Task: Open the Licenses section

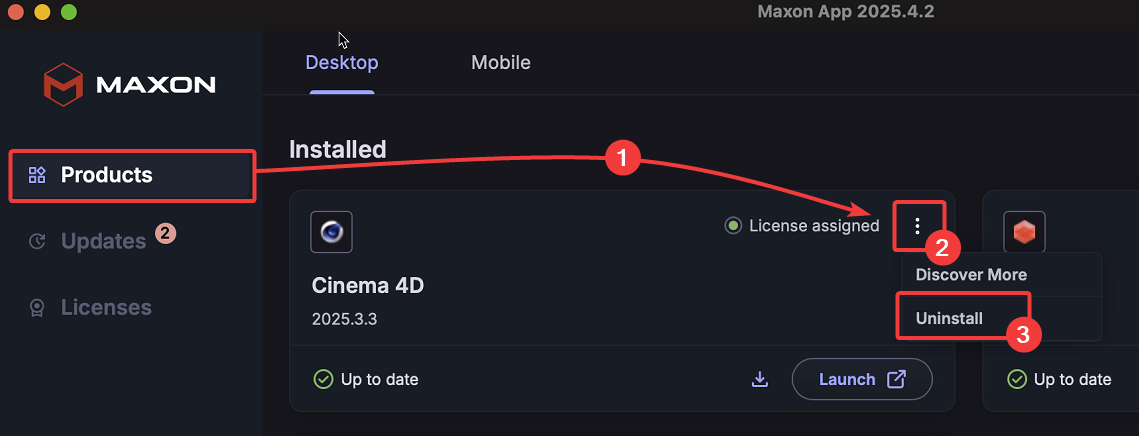Action: click(106, 307)
